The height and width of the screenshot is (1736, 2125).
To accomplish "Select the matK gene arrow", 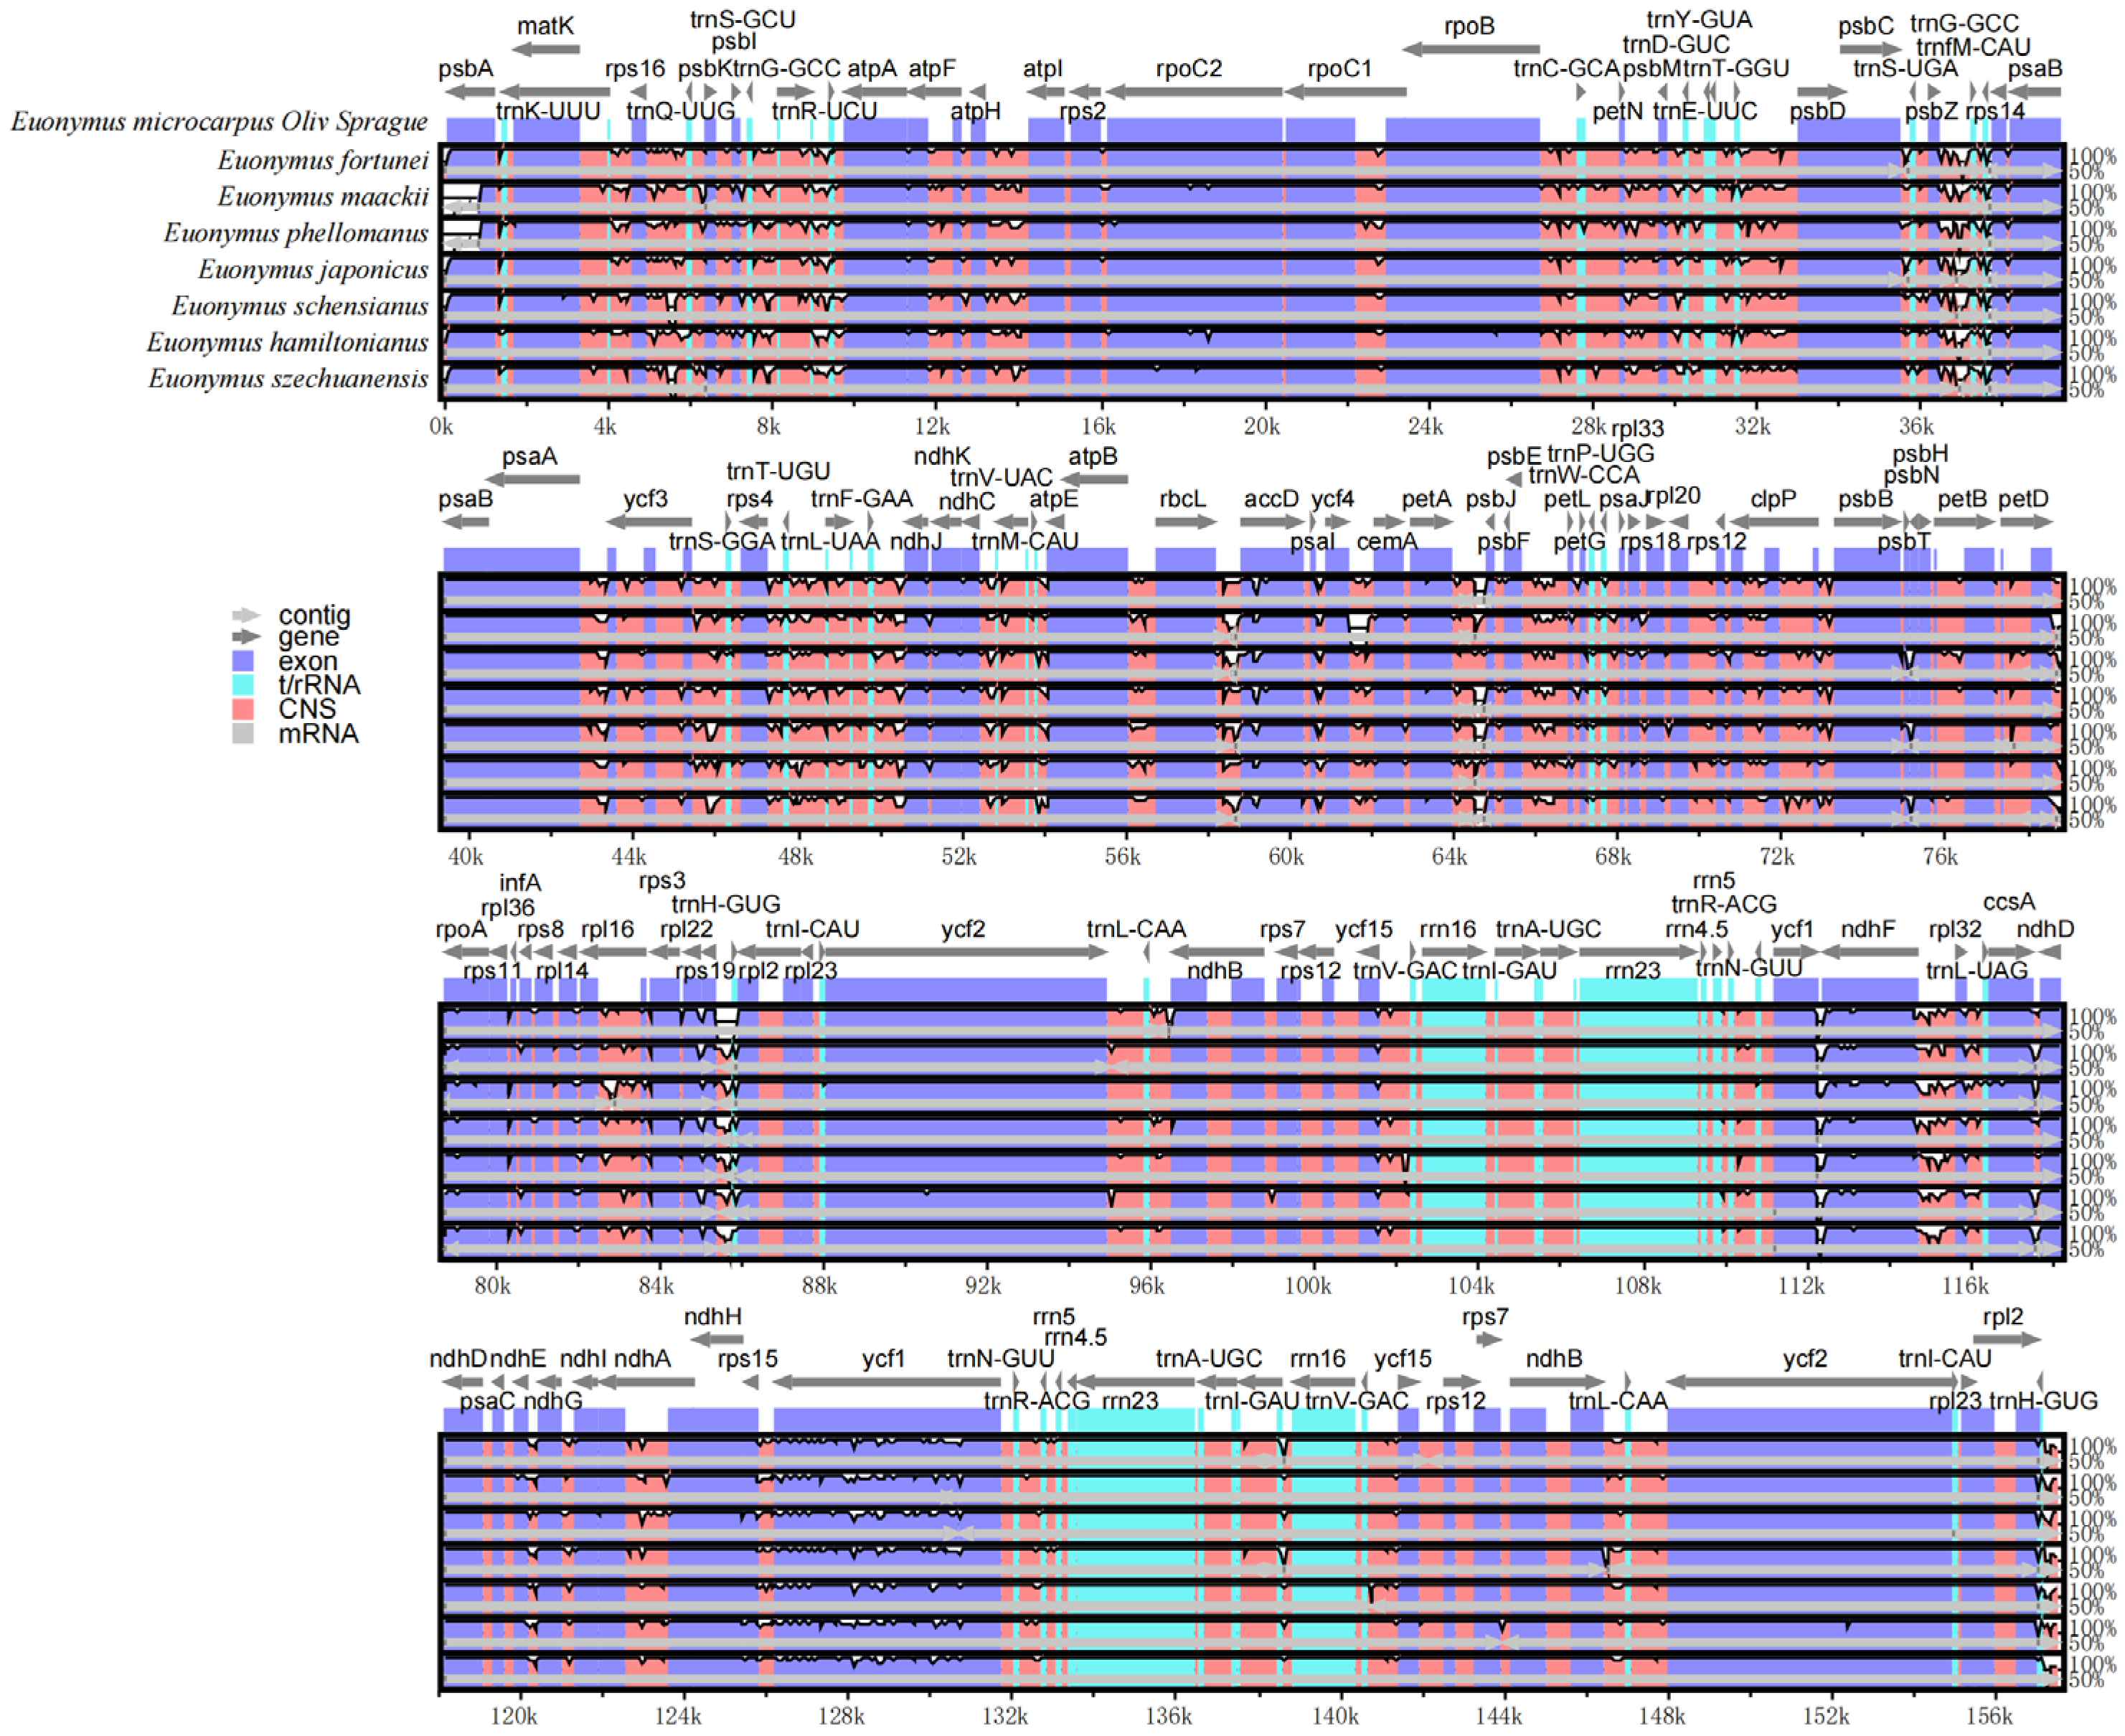I will (x=545, y=48).
